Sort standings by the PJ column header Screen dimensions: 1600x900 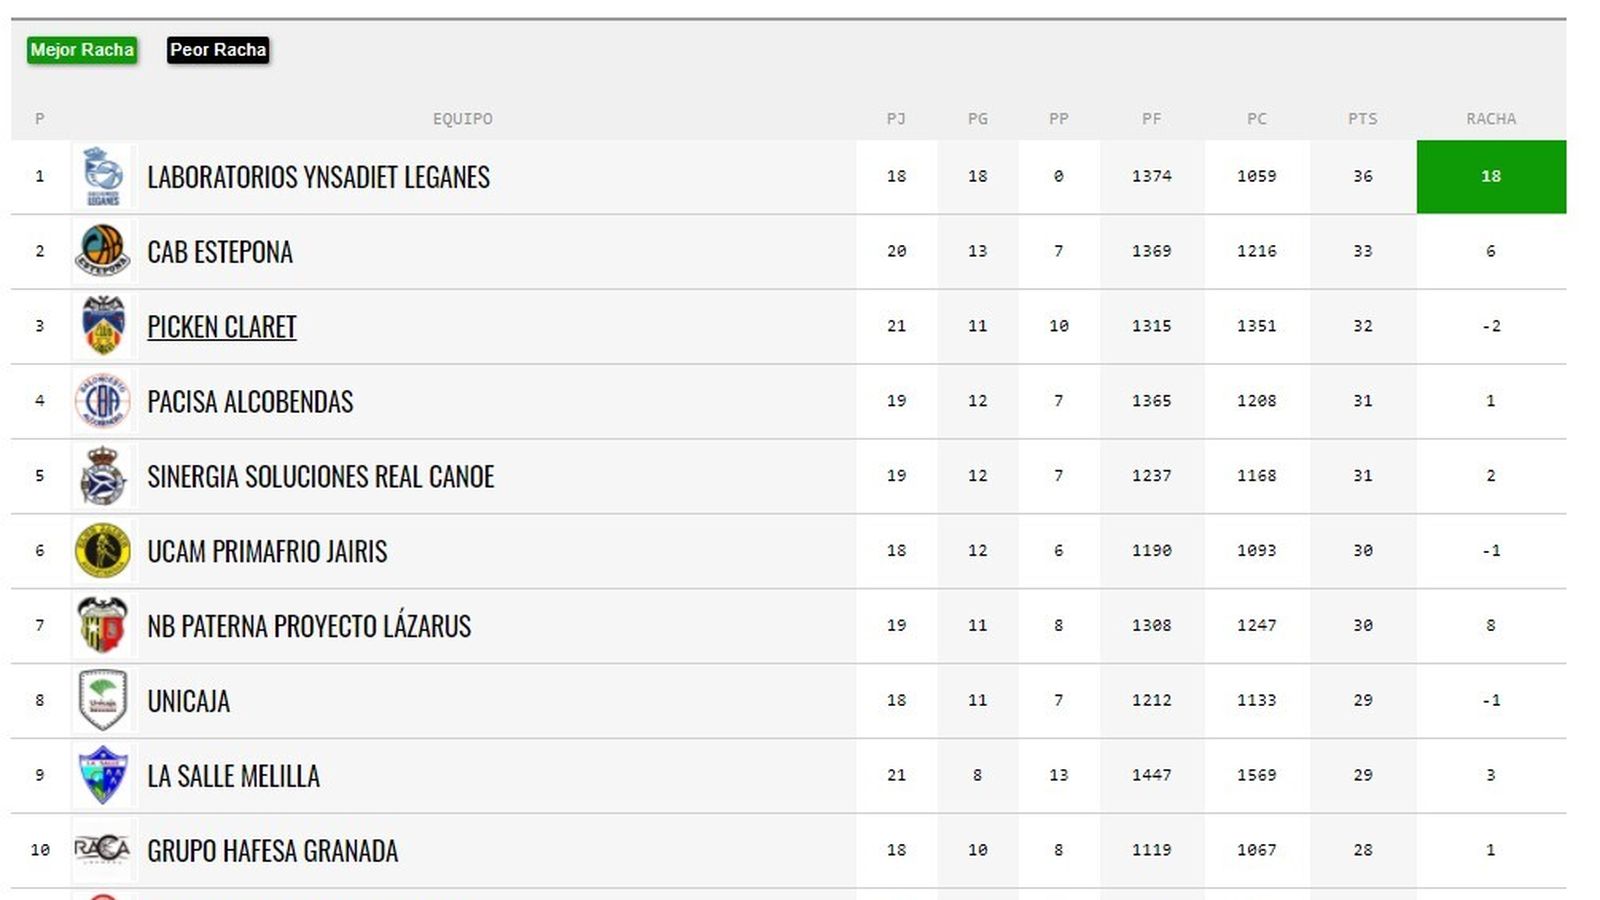[x=895, y=118]
